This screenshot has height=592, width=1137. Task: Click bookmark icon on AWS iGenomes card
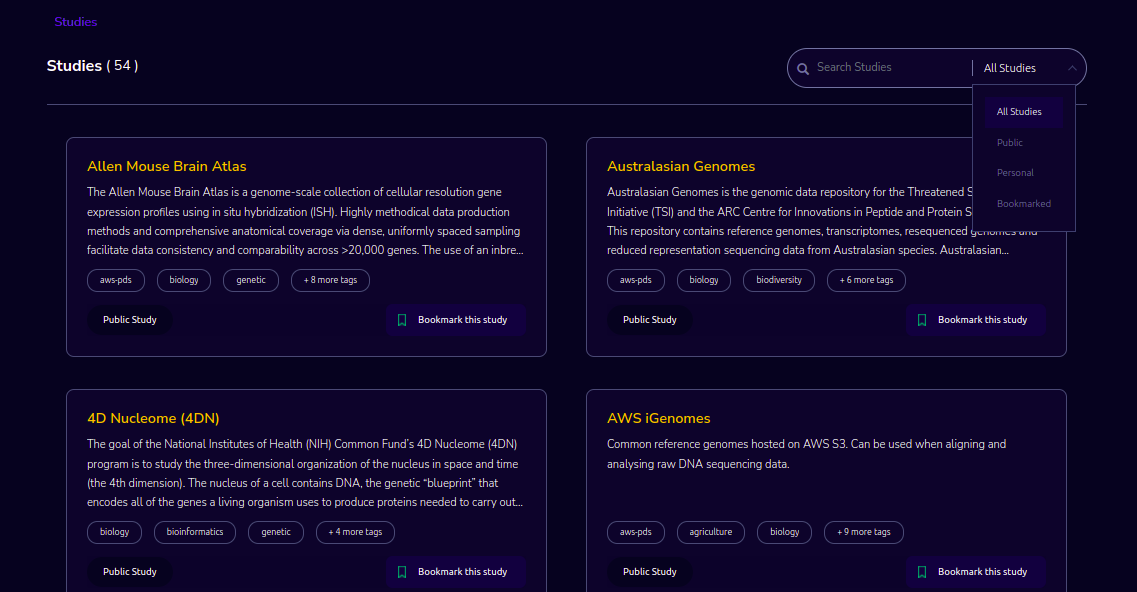pyautogui.click(x=922, y=572)
